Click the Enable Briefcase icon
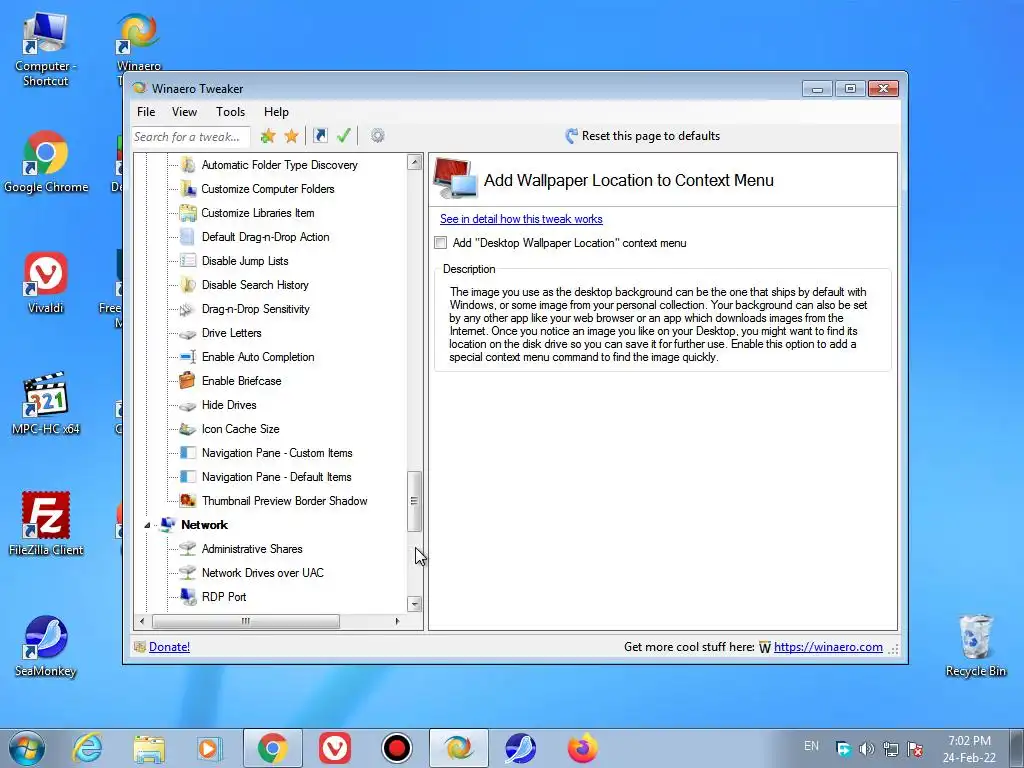This screenshot has width=1024, height=768. tap(187, 380)
